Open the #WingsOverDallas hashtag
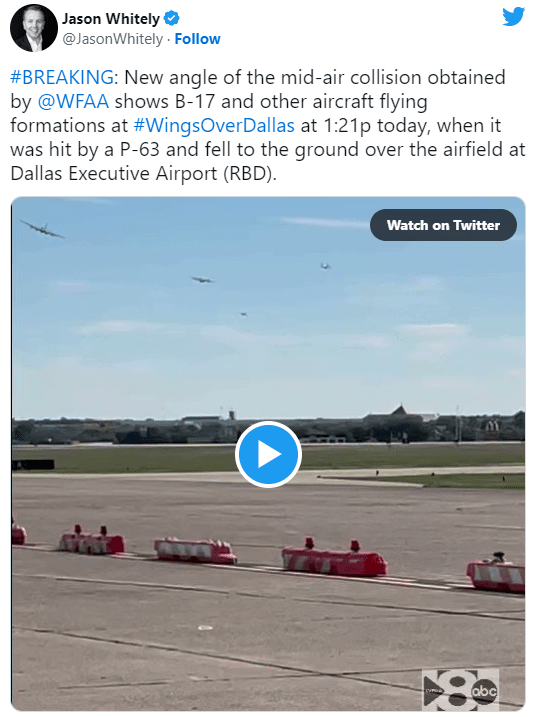Image resolution: width=533 pixels, height=717 pixels. click(x=214, y=125)
